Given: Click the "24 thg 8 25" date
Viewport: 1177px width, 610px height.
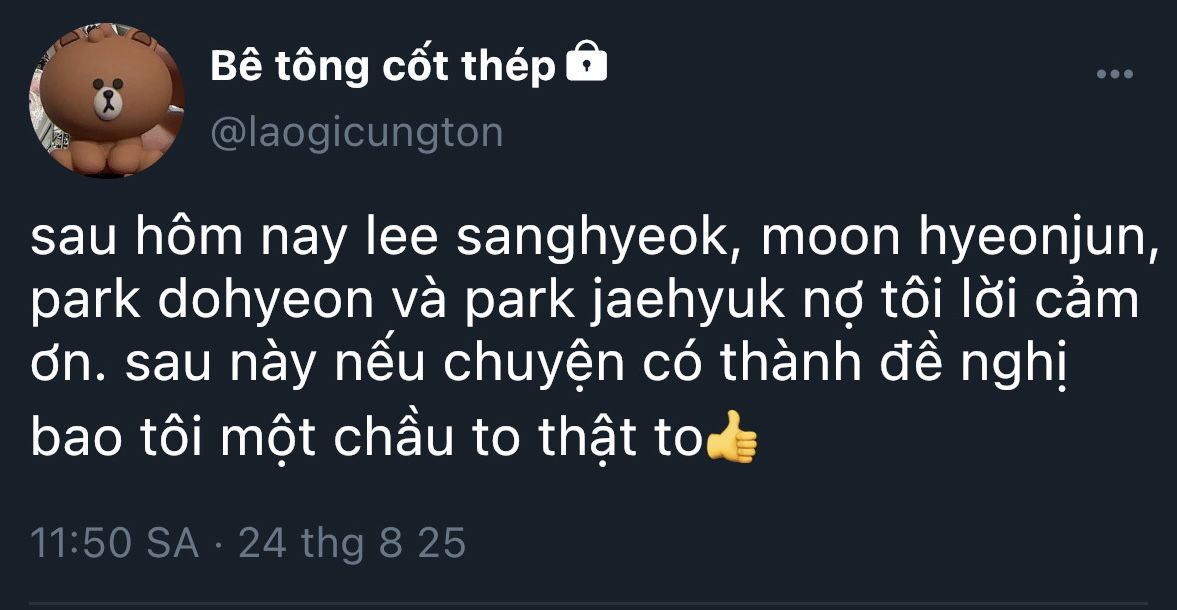Looking at the screenshot, I should click(x=352, y=544).
